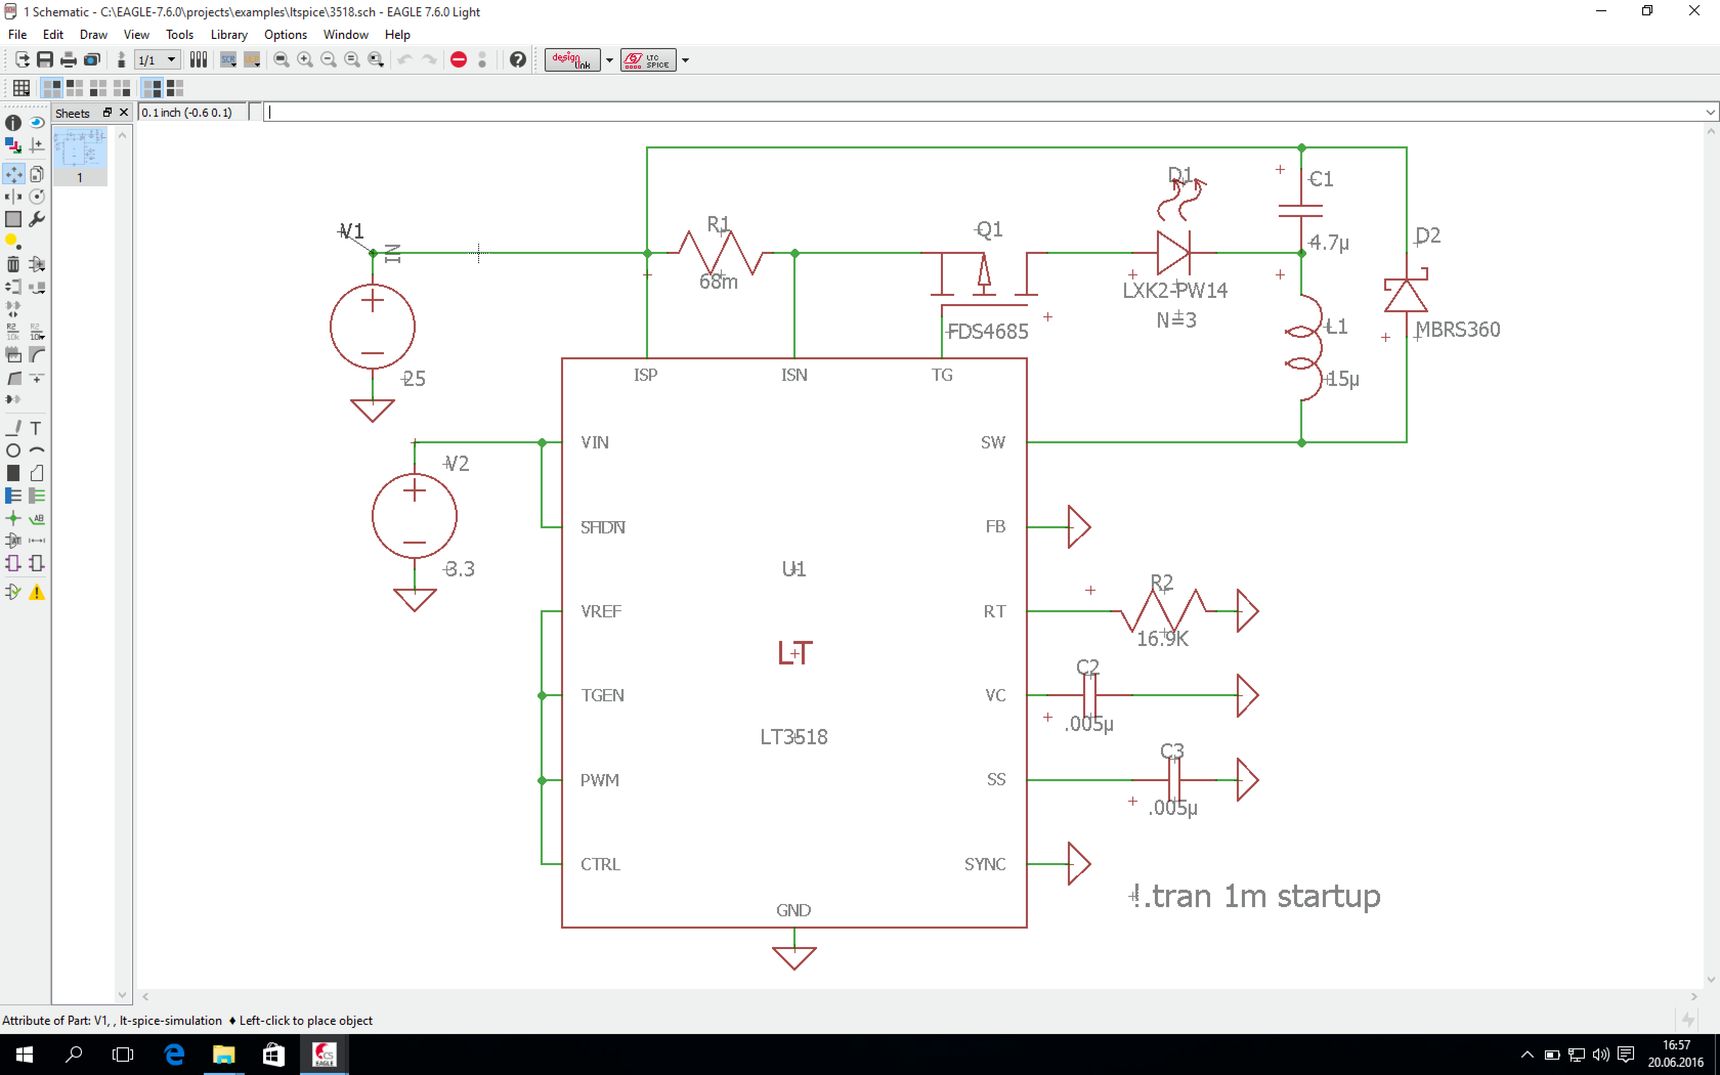Image resolution: width=1720 pixels, height=1075 pixels.
Task: Open the Draw menu
Action: tap(93, 34)
